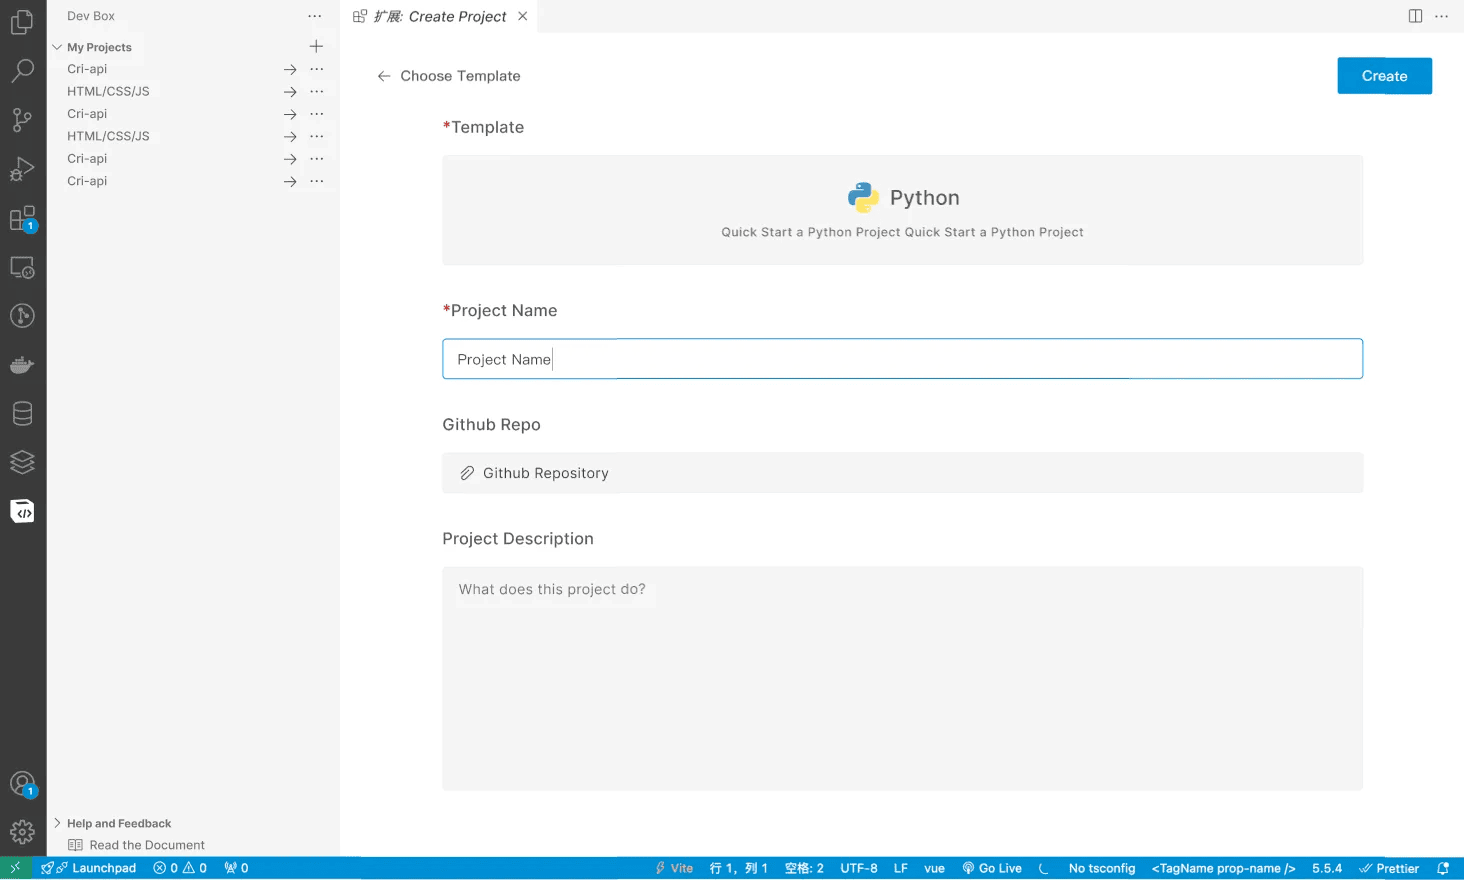Screen dimensions: 1464x880
Task: Open Source Control in activity bar
Action: (x=22, y=120)
